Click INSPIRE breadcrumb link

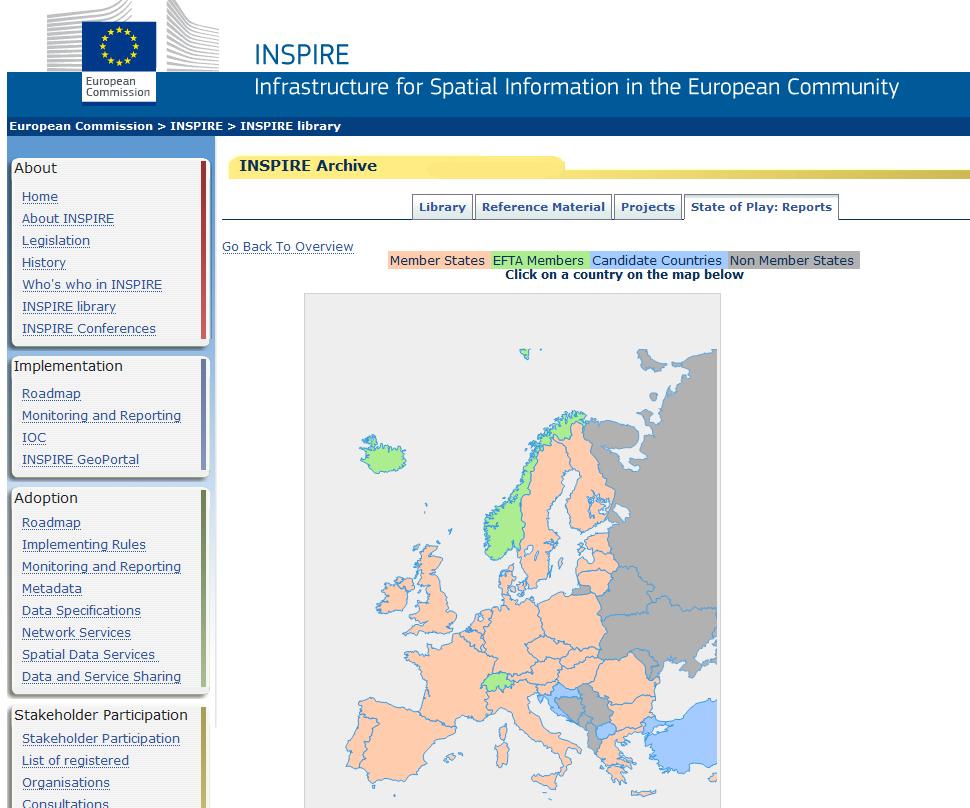[x=196, y=126]
